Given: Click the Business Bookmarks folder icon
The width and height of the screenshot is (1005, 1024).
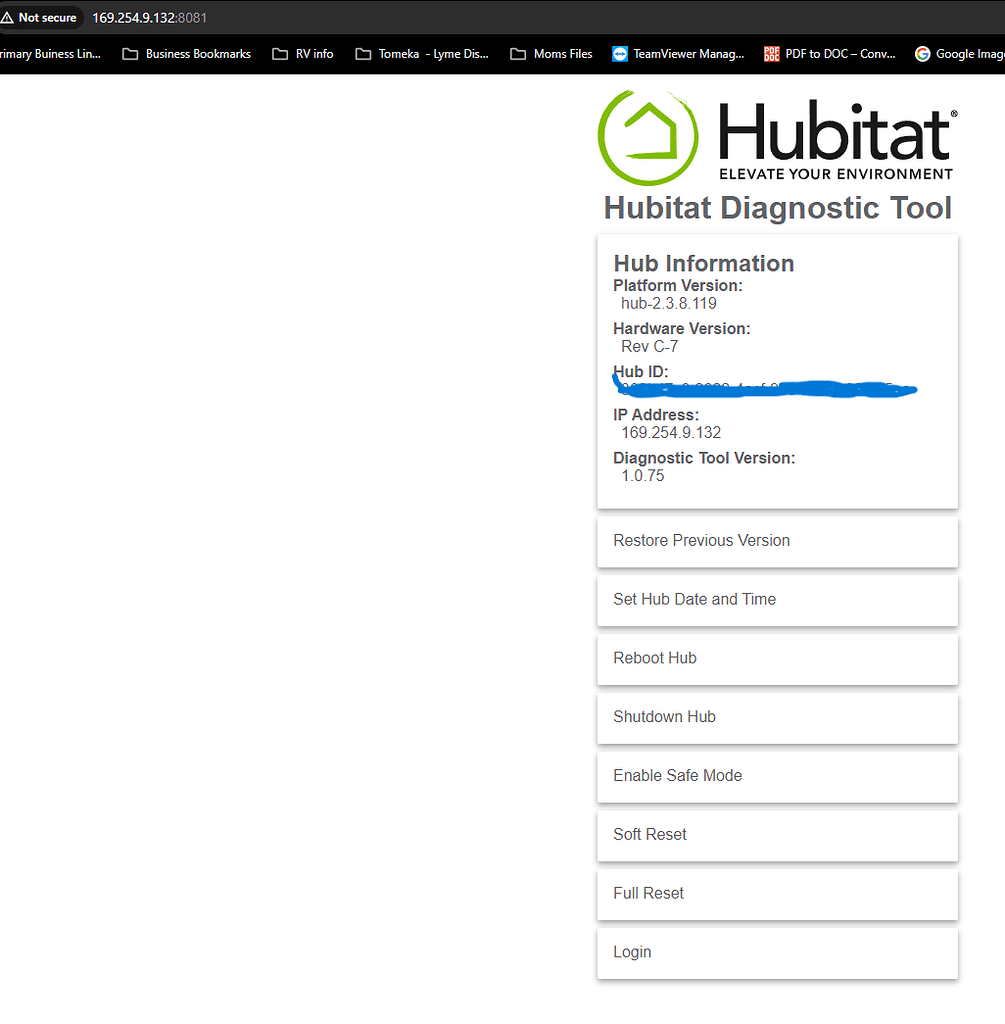Looking at the screenshot, I should (x=130, y=54).
